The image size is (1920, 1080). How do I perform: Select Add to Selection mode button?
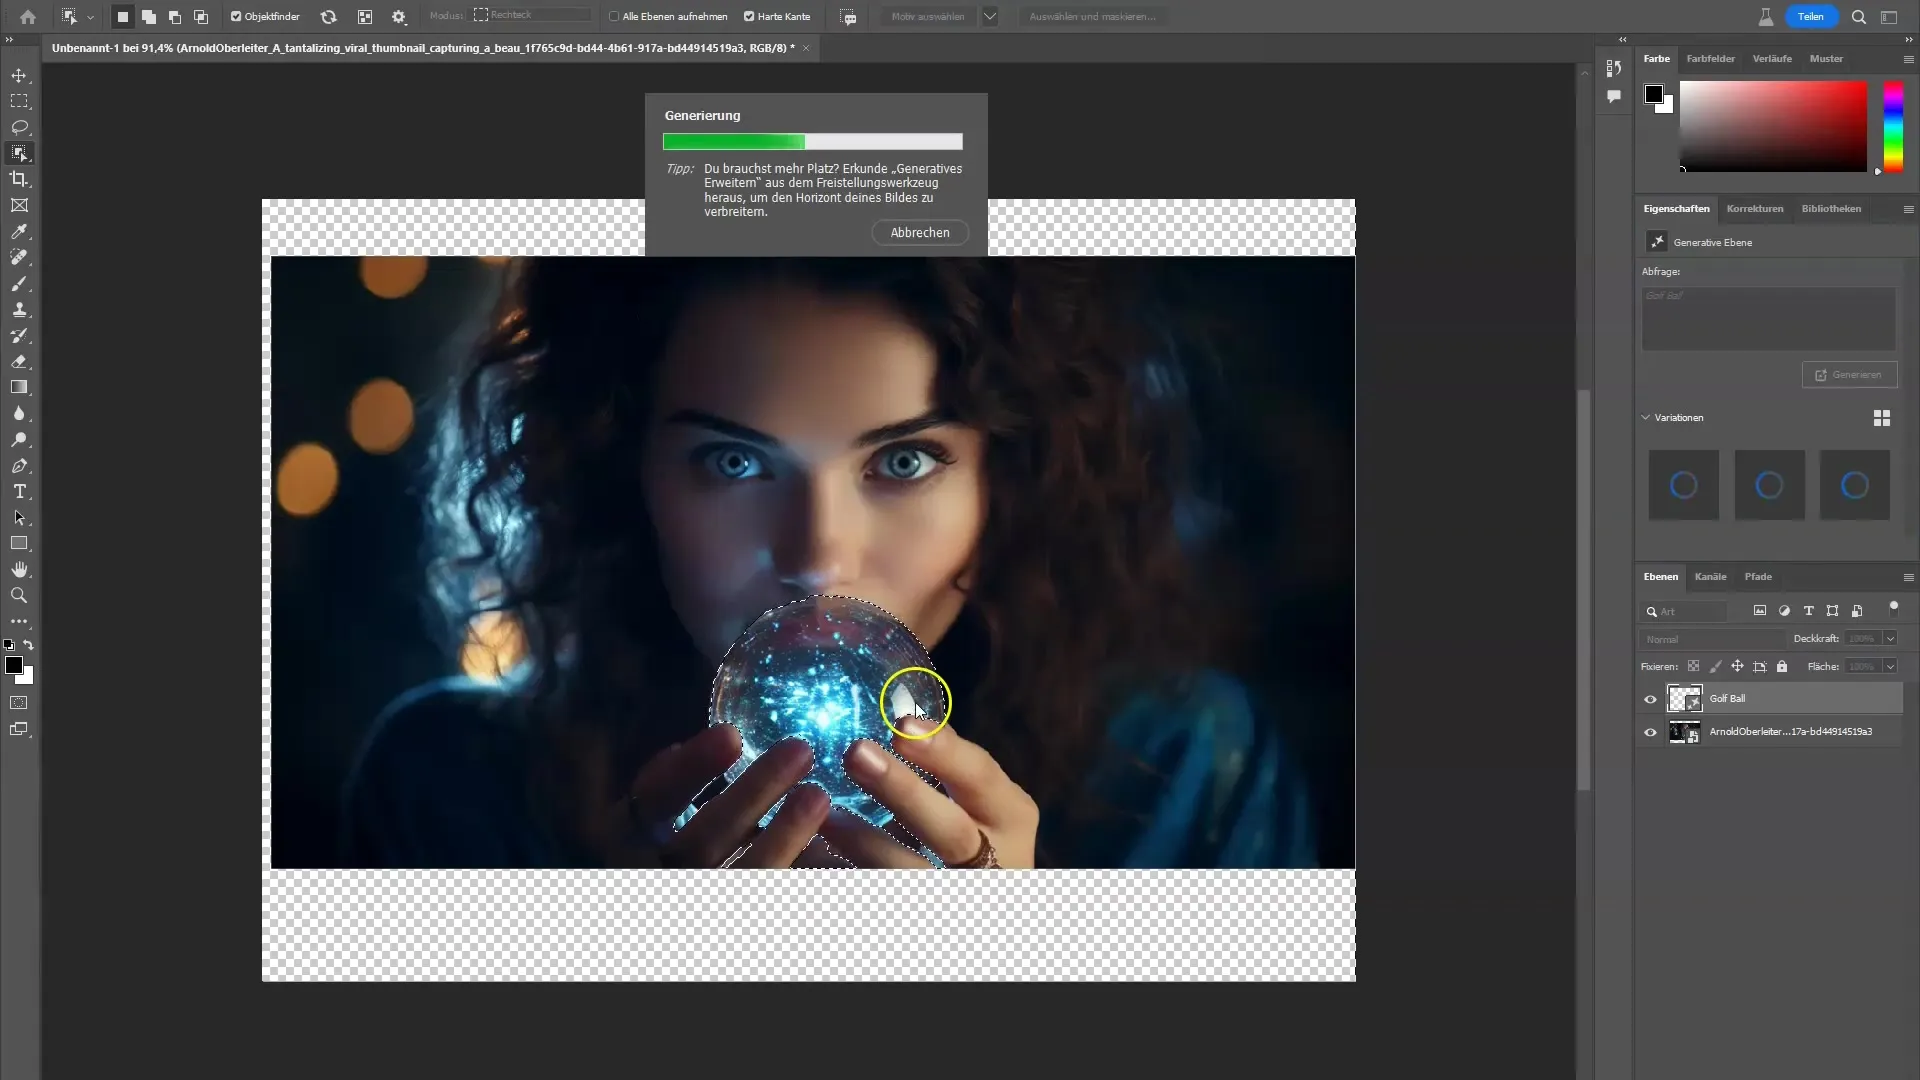click(149, 17)
